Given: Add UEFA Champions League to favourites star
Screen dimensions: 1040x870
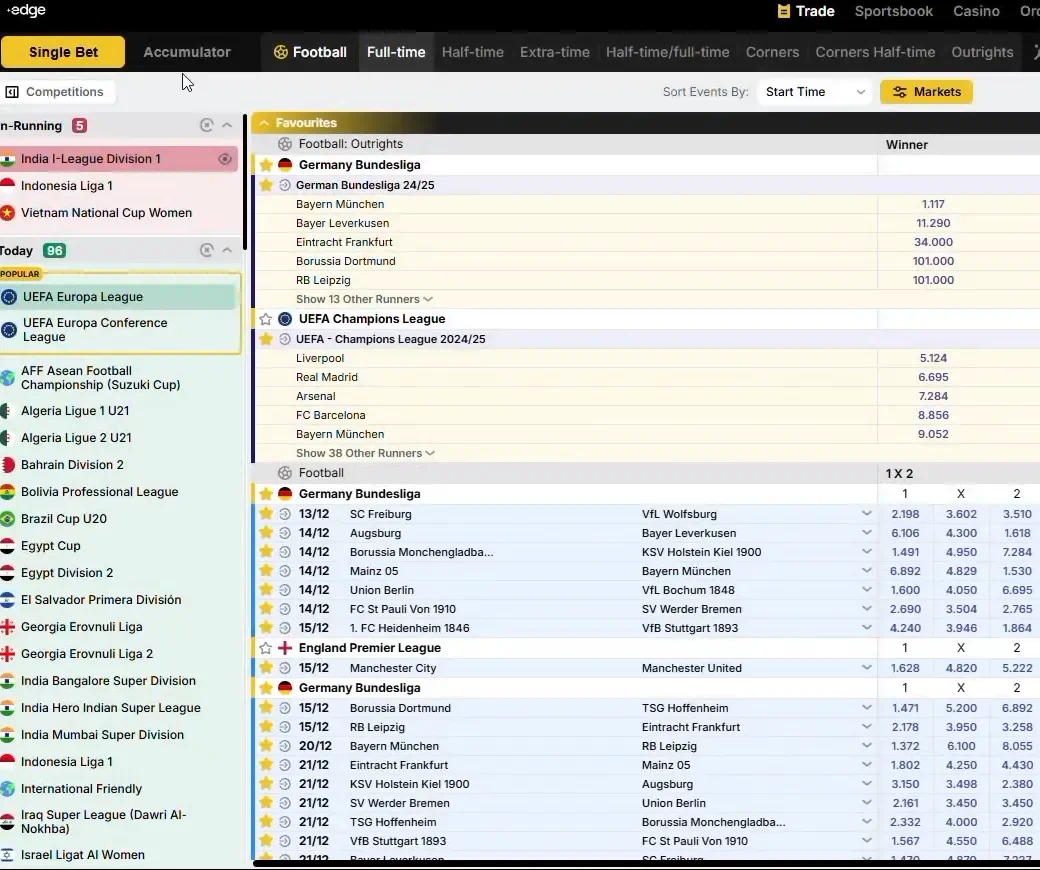Looking at the screenshot, I should (x=266, y=319).
